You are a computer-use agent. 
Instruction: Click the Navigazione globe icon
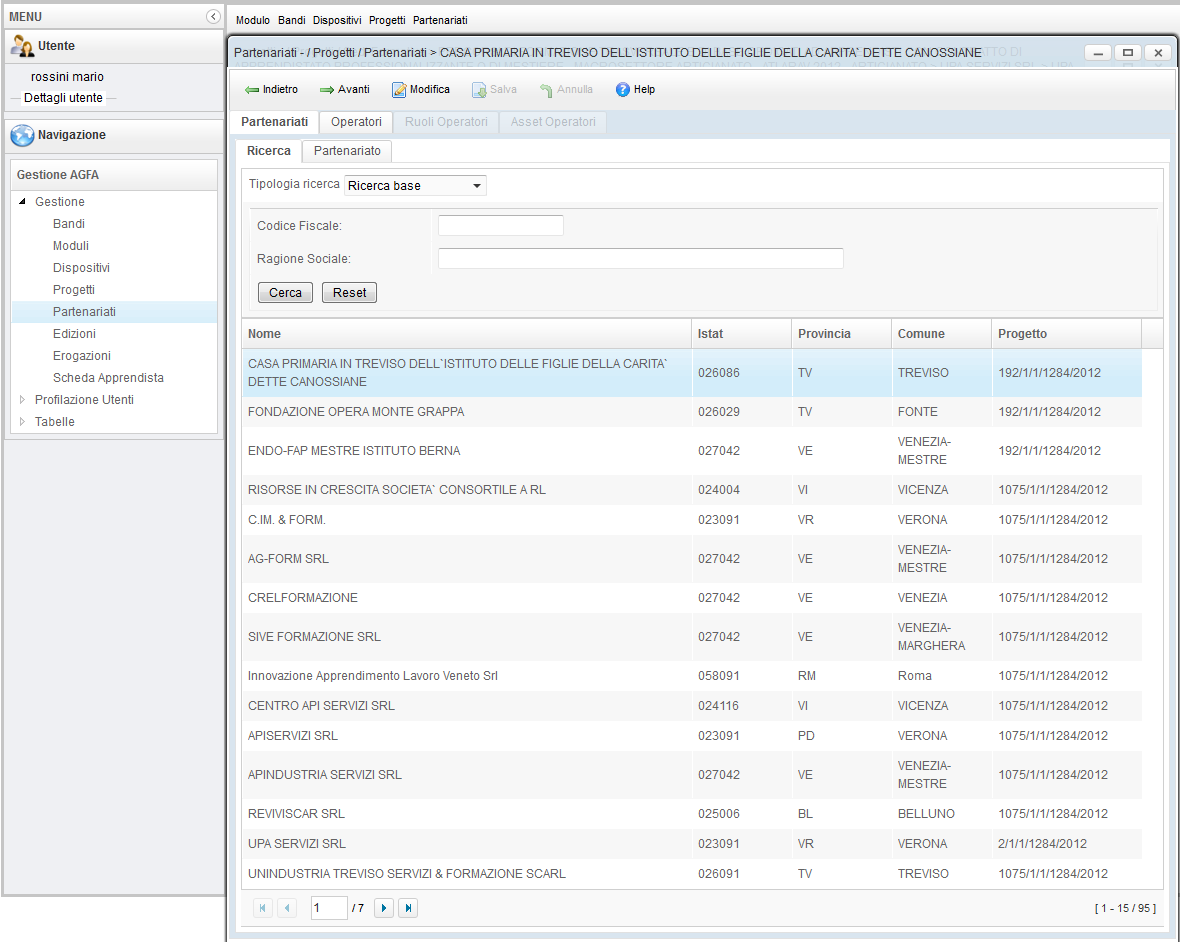[22, 136]
